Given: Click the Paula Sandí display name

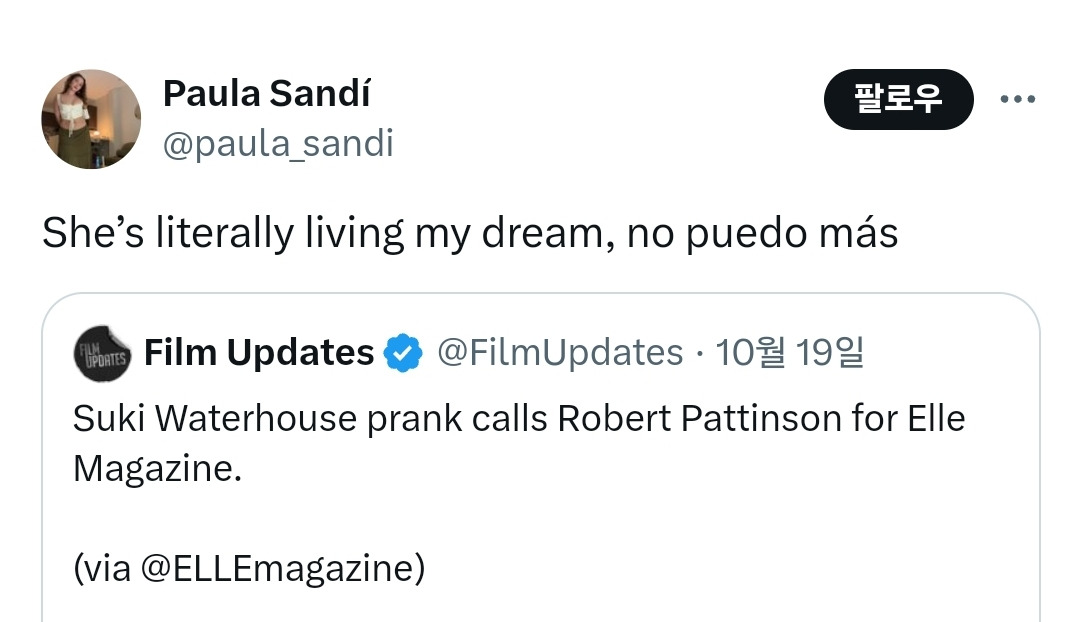Looking at the screenshot, I should (266, 94).
